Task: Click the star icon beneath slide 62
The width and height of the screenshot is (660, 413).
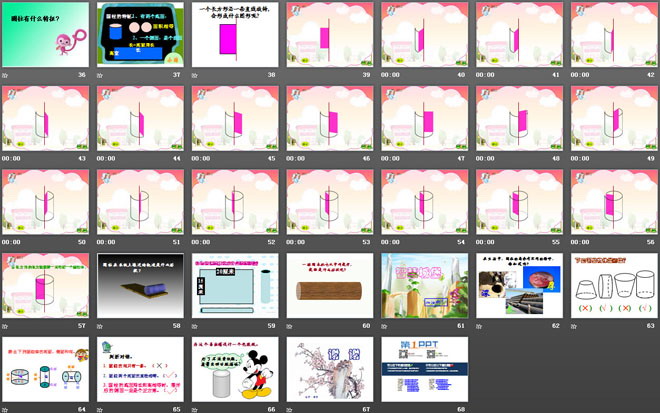Action: click(x=481, y=326)
